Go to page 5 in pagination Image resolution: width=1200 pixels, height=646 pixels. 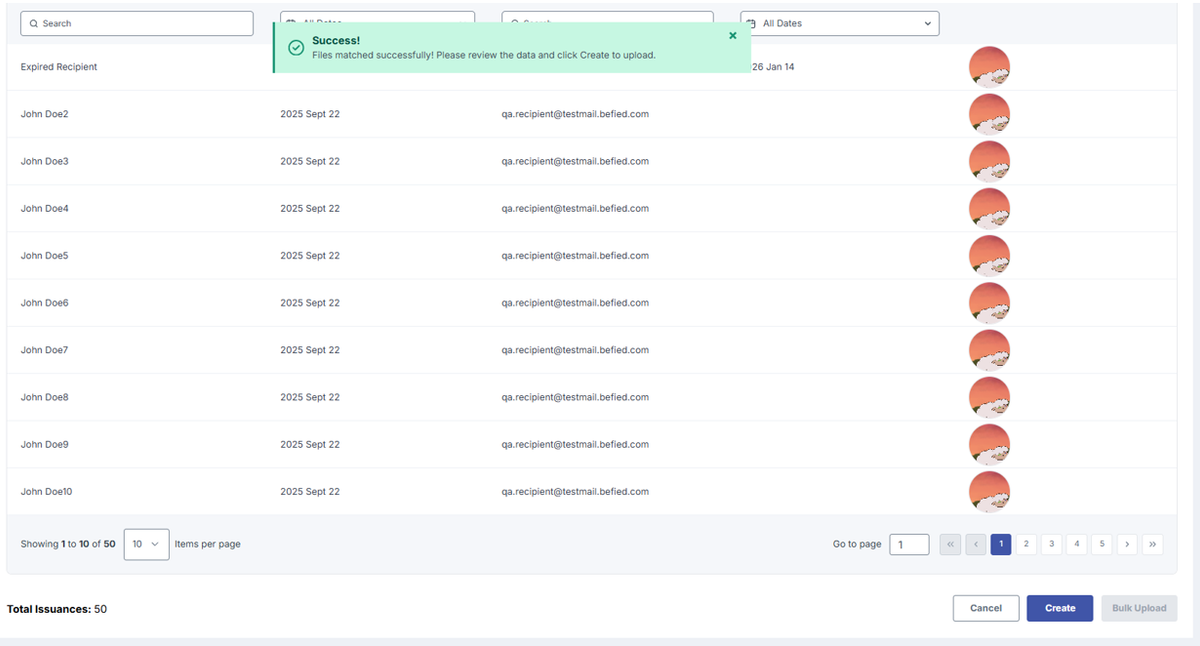click(1102, 544)
